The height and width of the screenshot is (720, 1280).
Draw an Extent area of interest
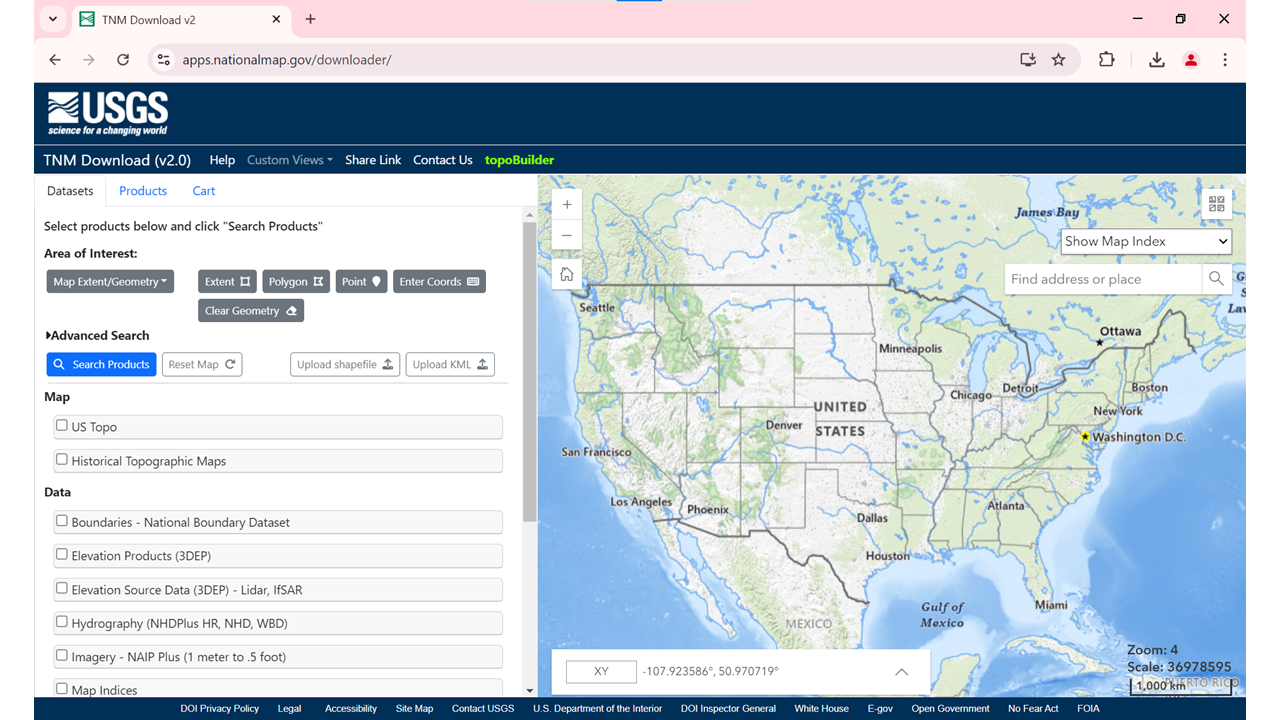pyautogui.click(x=227, y=282)
